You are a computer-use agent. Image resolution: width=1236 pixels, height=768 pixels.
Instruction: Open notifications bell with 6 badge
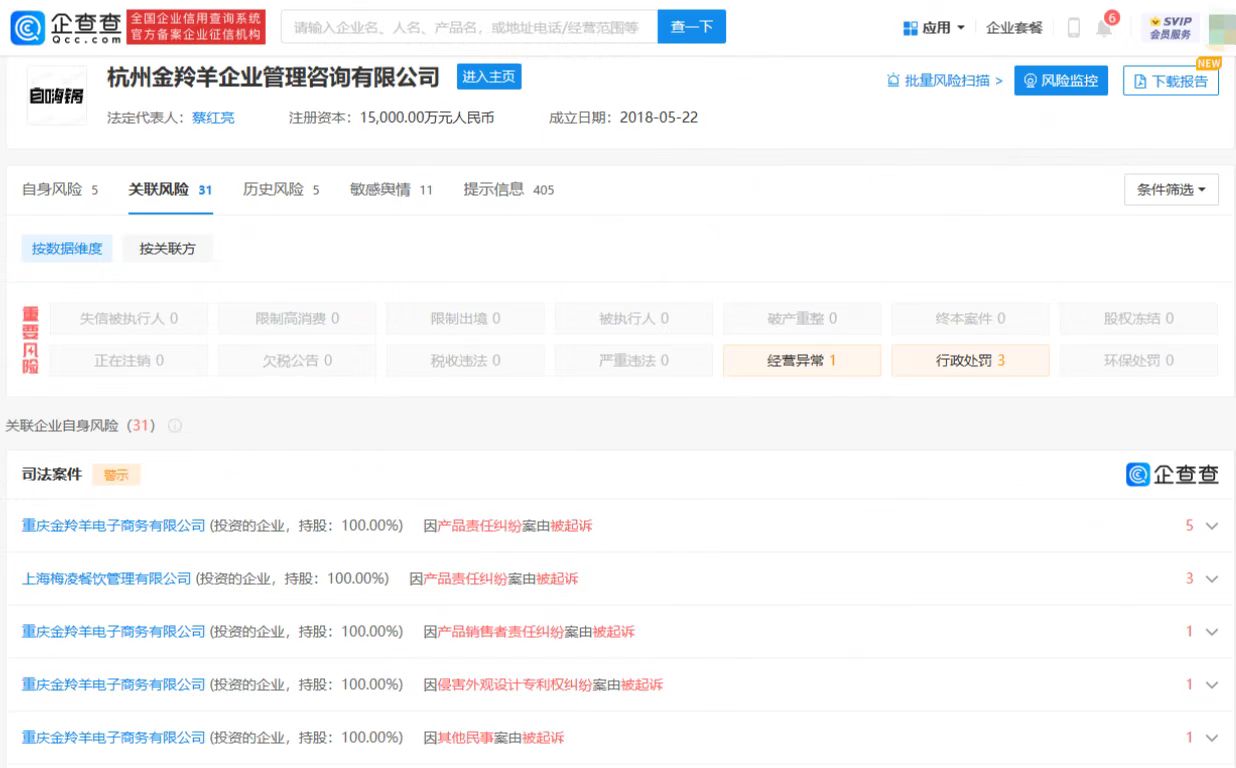click(x=1105, y=26)
